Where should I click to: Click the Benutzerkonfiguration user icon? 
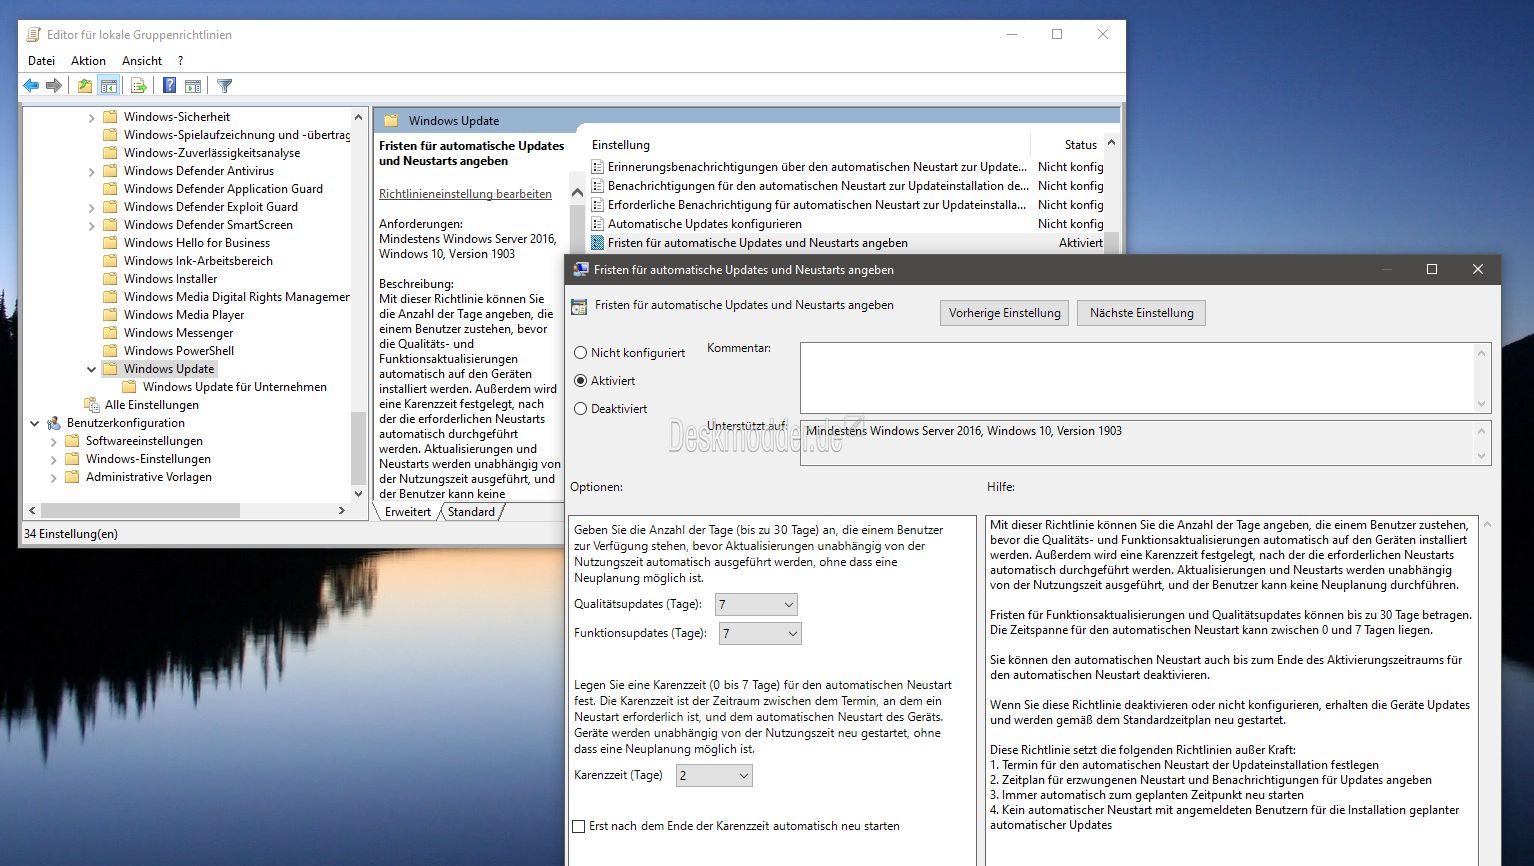(54, 423)
